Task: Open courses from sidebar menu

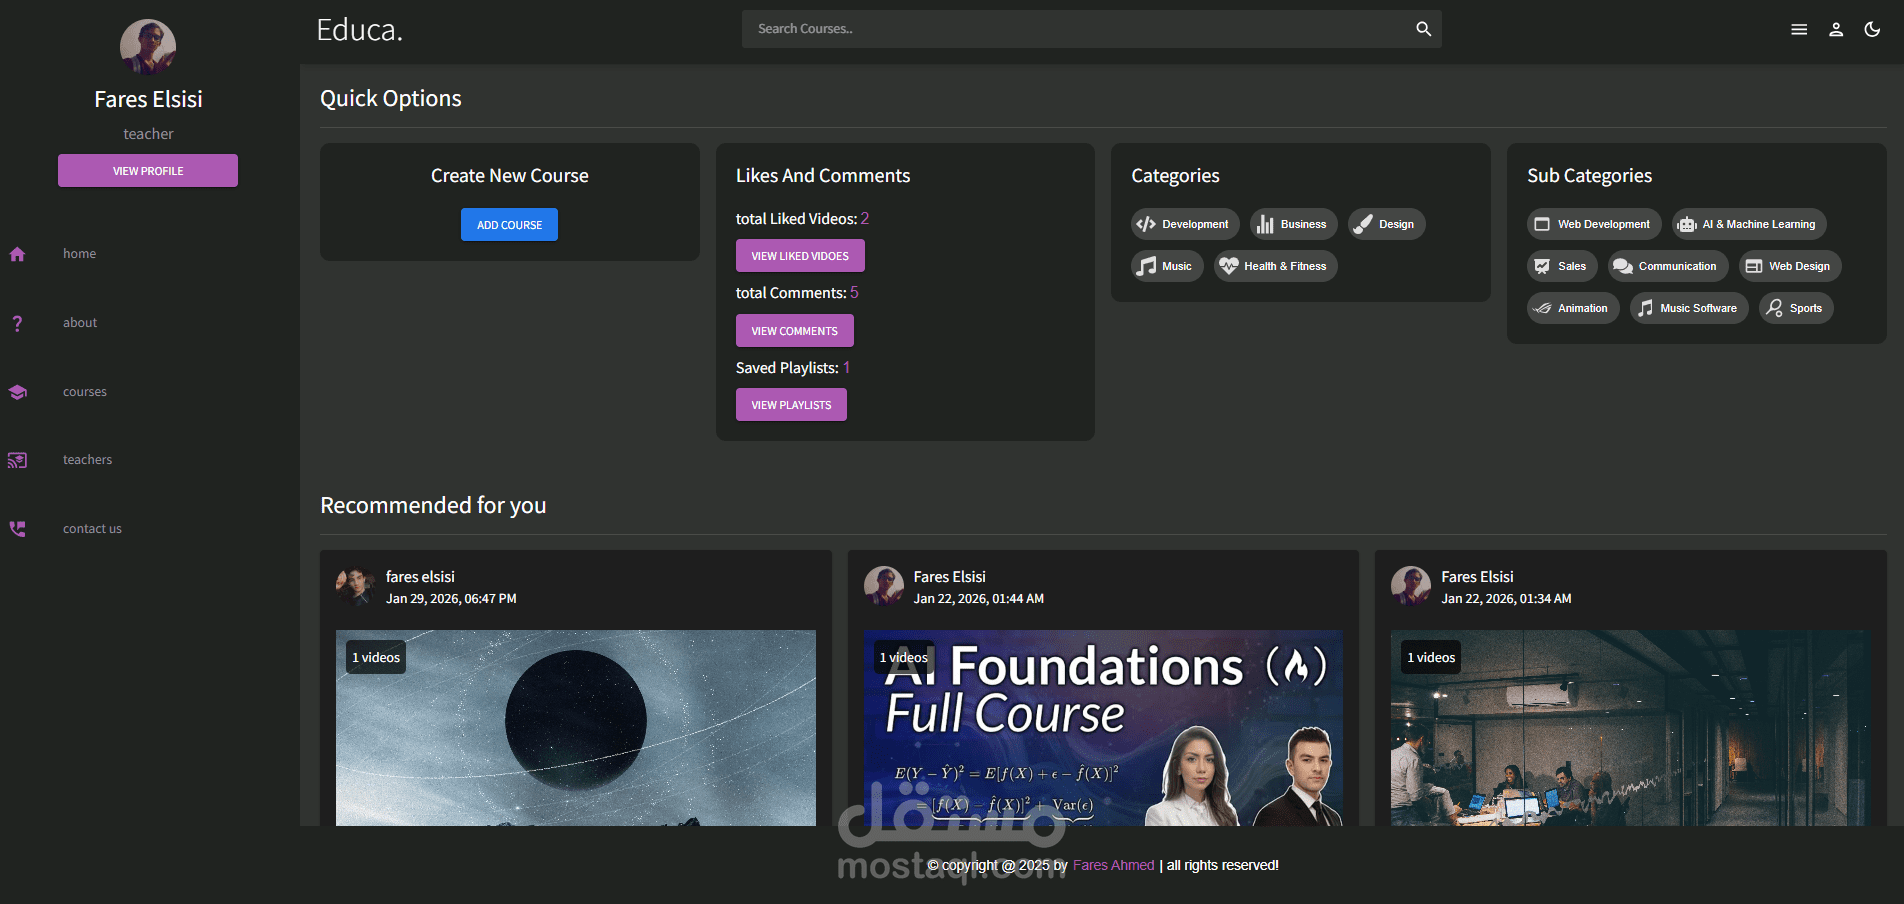Action: coord(85,392)
